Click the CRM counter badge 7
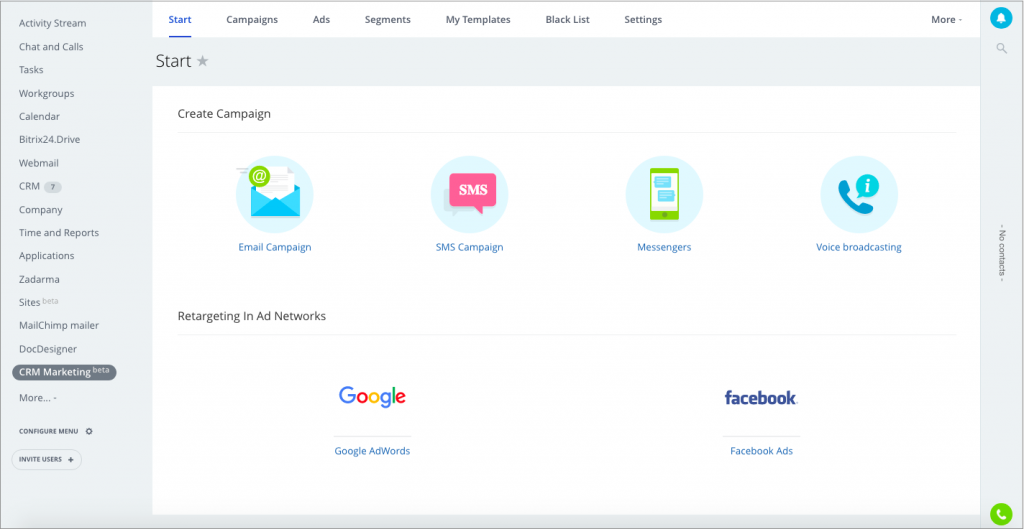Viewport: 1024px width, 529px height. (x=53, y=187)
